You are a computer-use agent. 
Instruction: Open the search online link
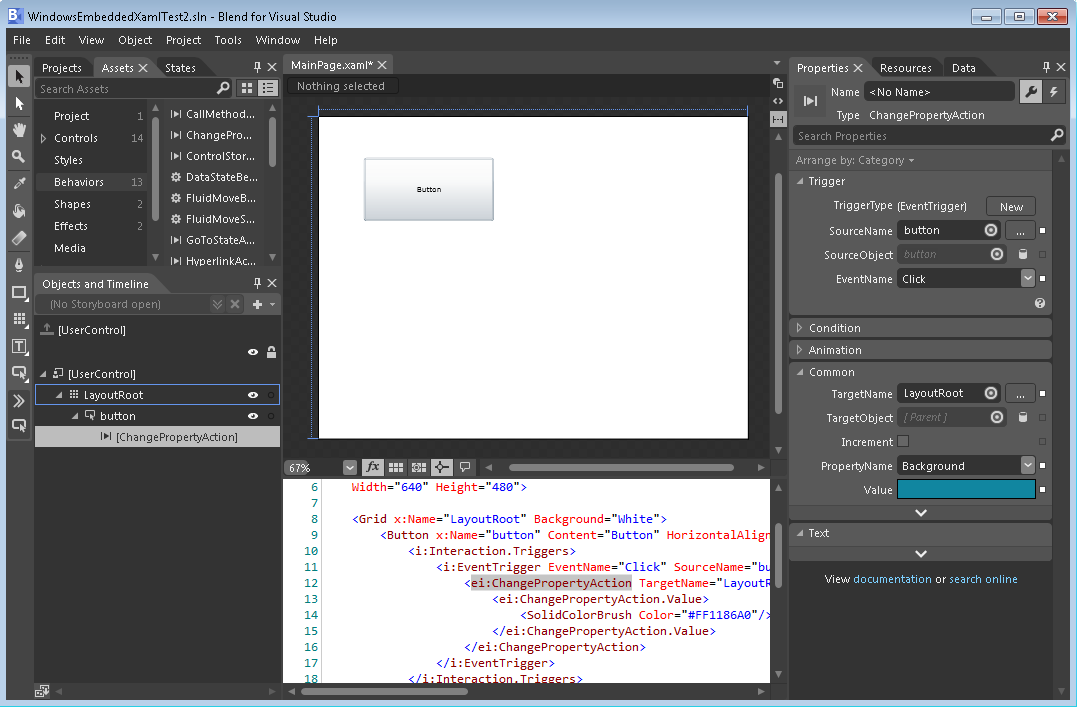click(983, 579)
